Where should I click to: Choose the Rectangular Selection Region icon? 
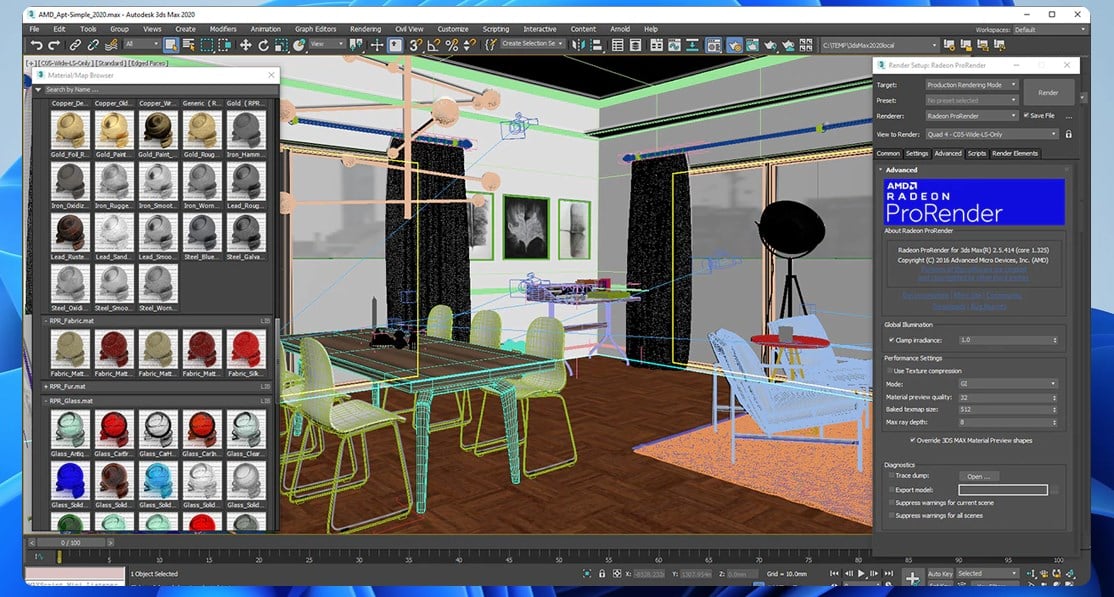(x=207, y=45)
